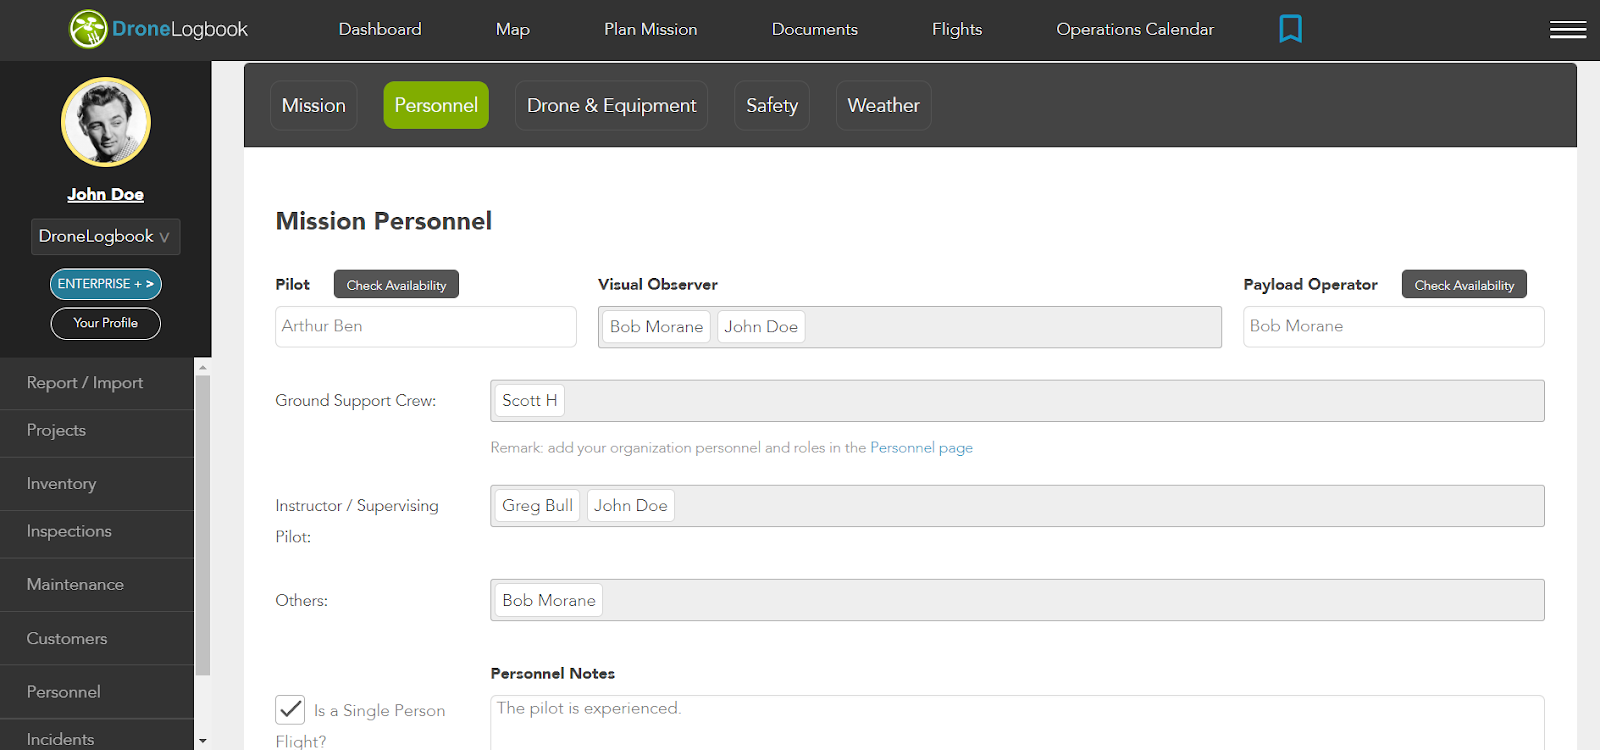Open the Flights menu
The width and height of the screenshot is (1600, 750).
coord(957,29)
